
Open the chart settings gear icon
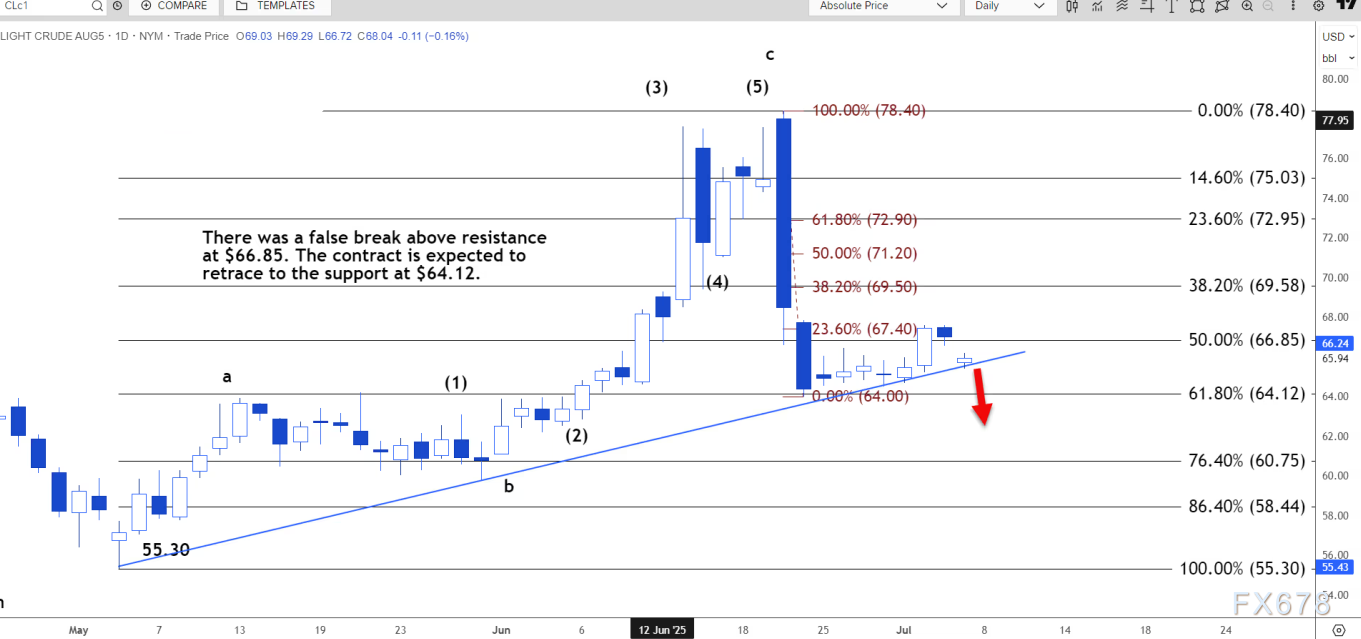(x=1319, y=6)
